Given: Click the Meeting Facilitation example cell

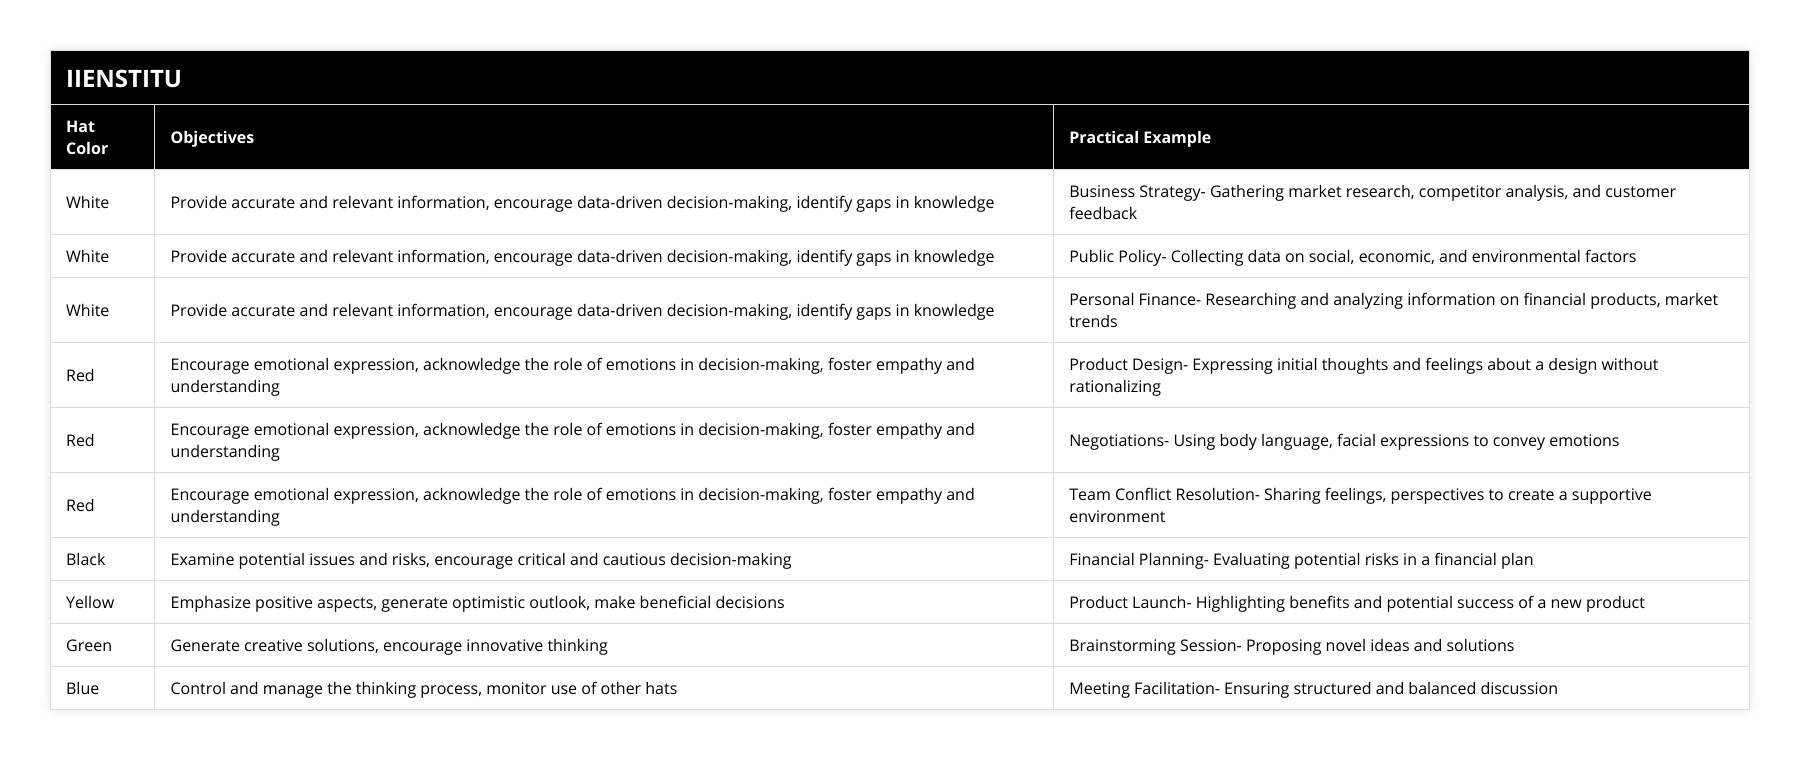Looking at the screenshot, I should tap(1313, 688).
